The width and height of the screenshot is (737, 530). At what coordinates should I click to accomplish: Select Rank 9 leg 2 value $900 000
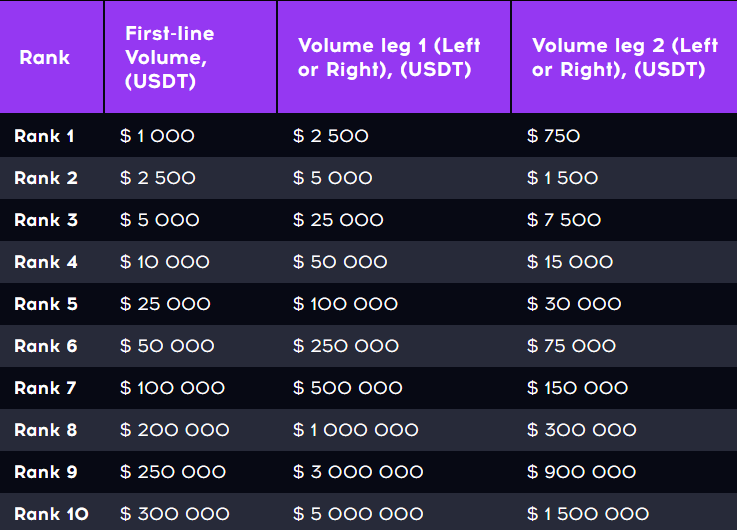pyautogui.click(x=581, y=472)
